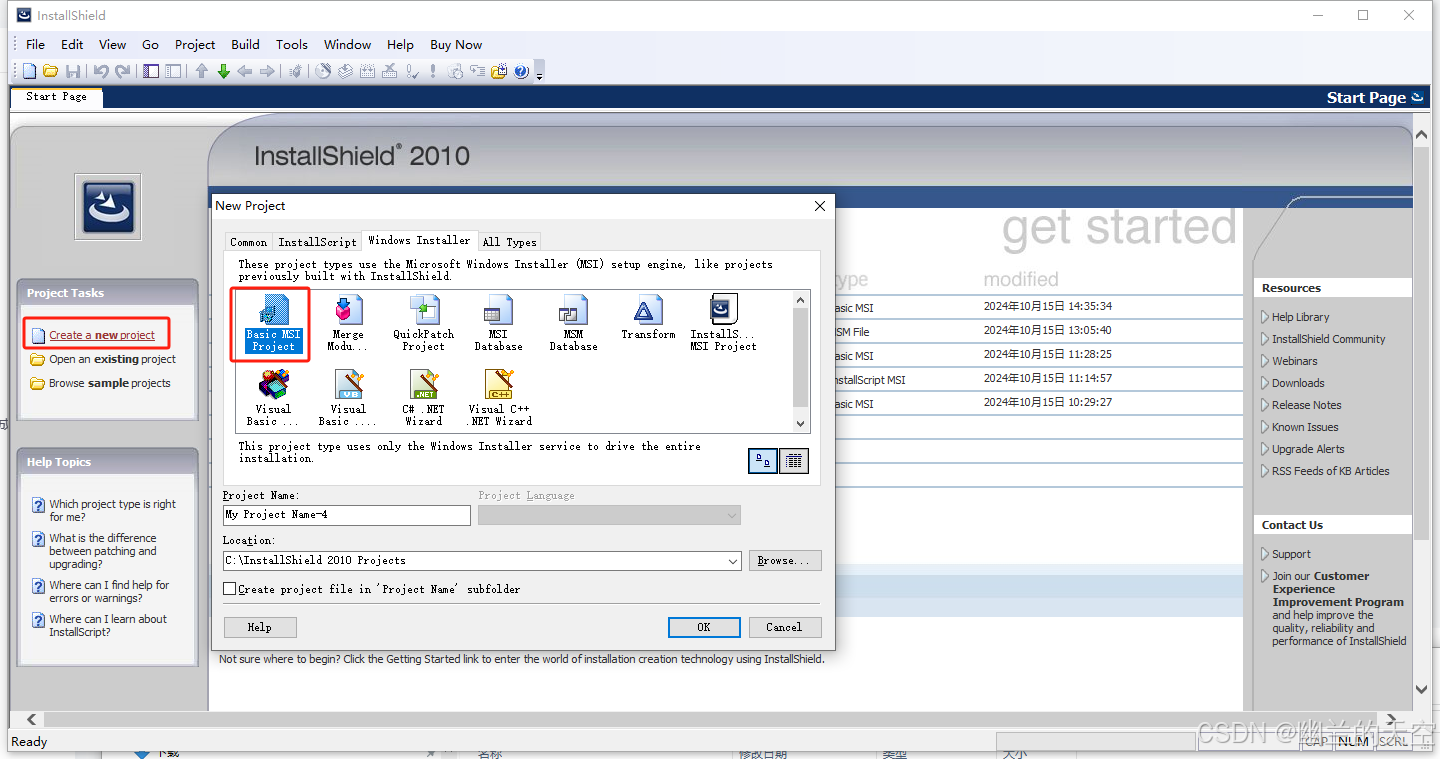Viewport: 1440px width, 759px height.
Task: Expand the toolbar options overflow arrow
Action: [x=539, y=73]
